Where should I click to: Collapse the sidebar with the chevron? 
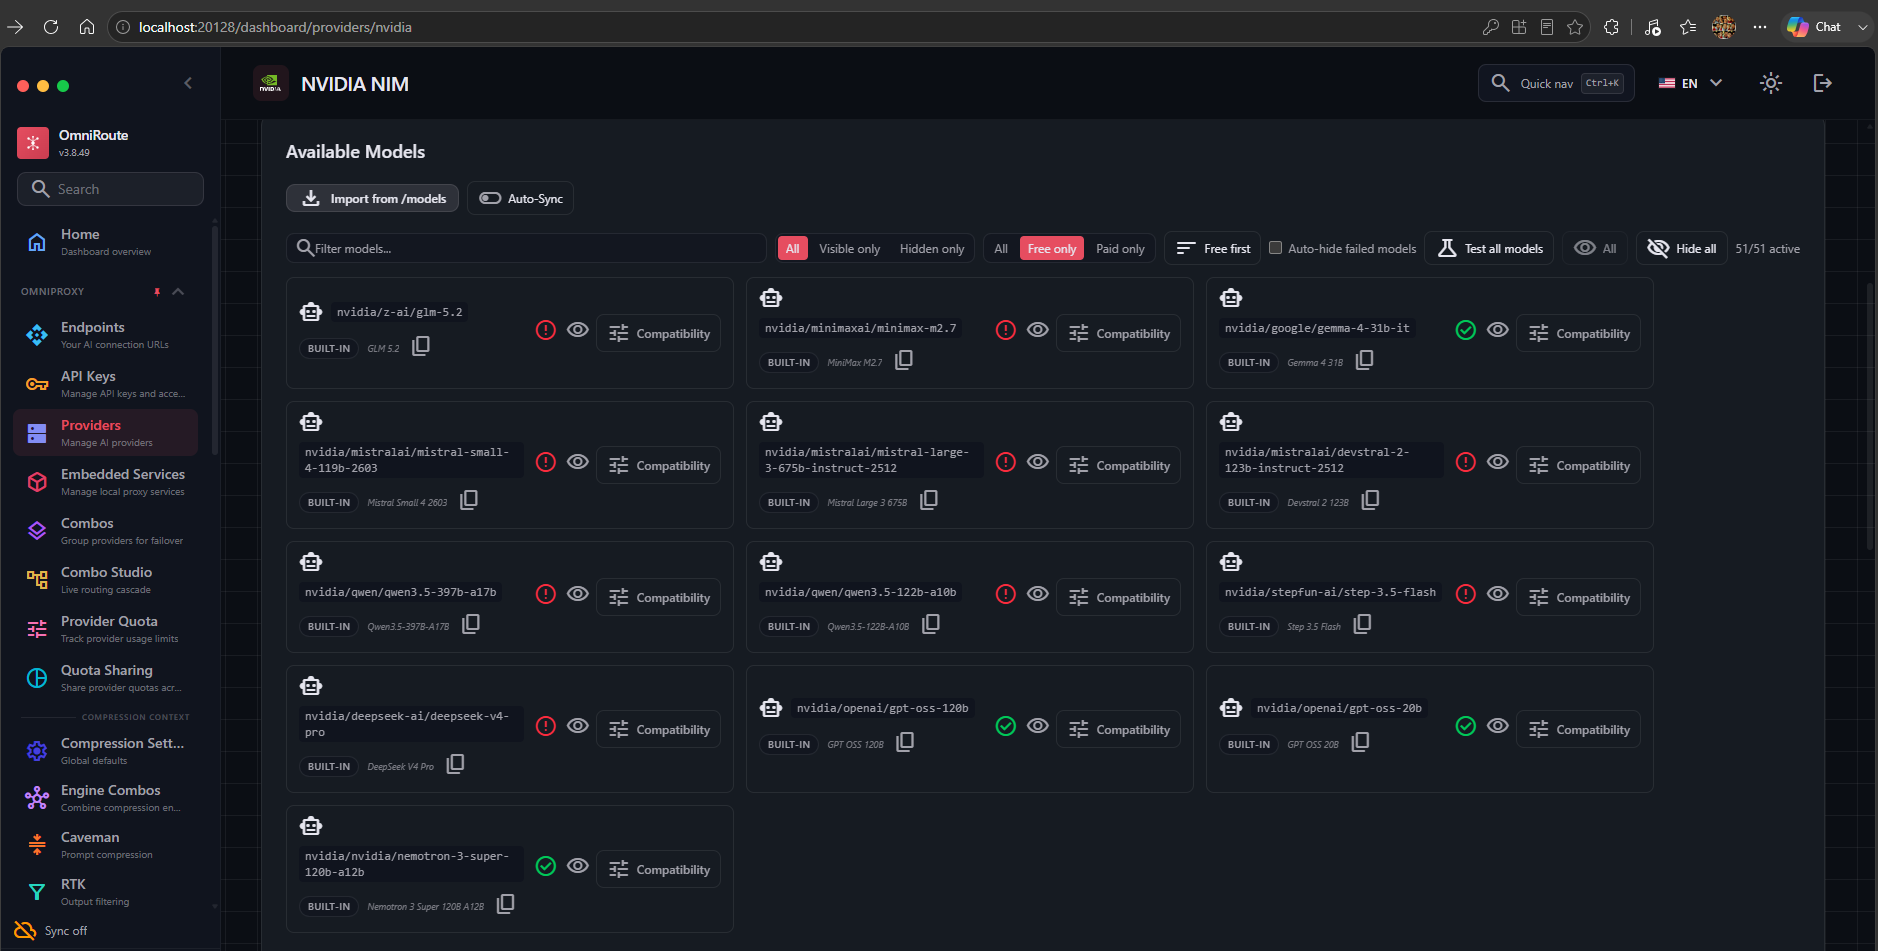click(x=188, y=84)
